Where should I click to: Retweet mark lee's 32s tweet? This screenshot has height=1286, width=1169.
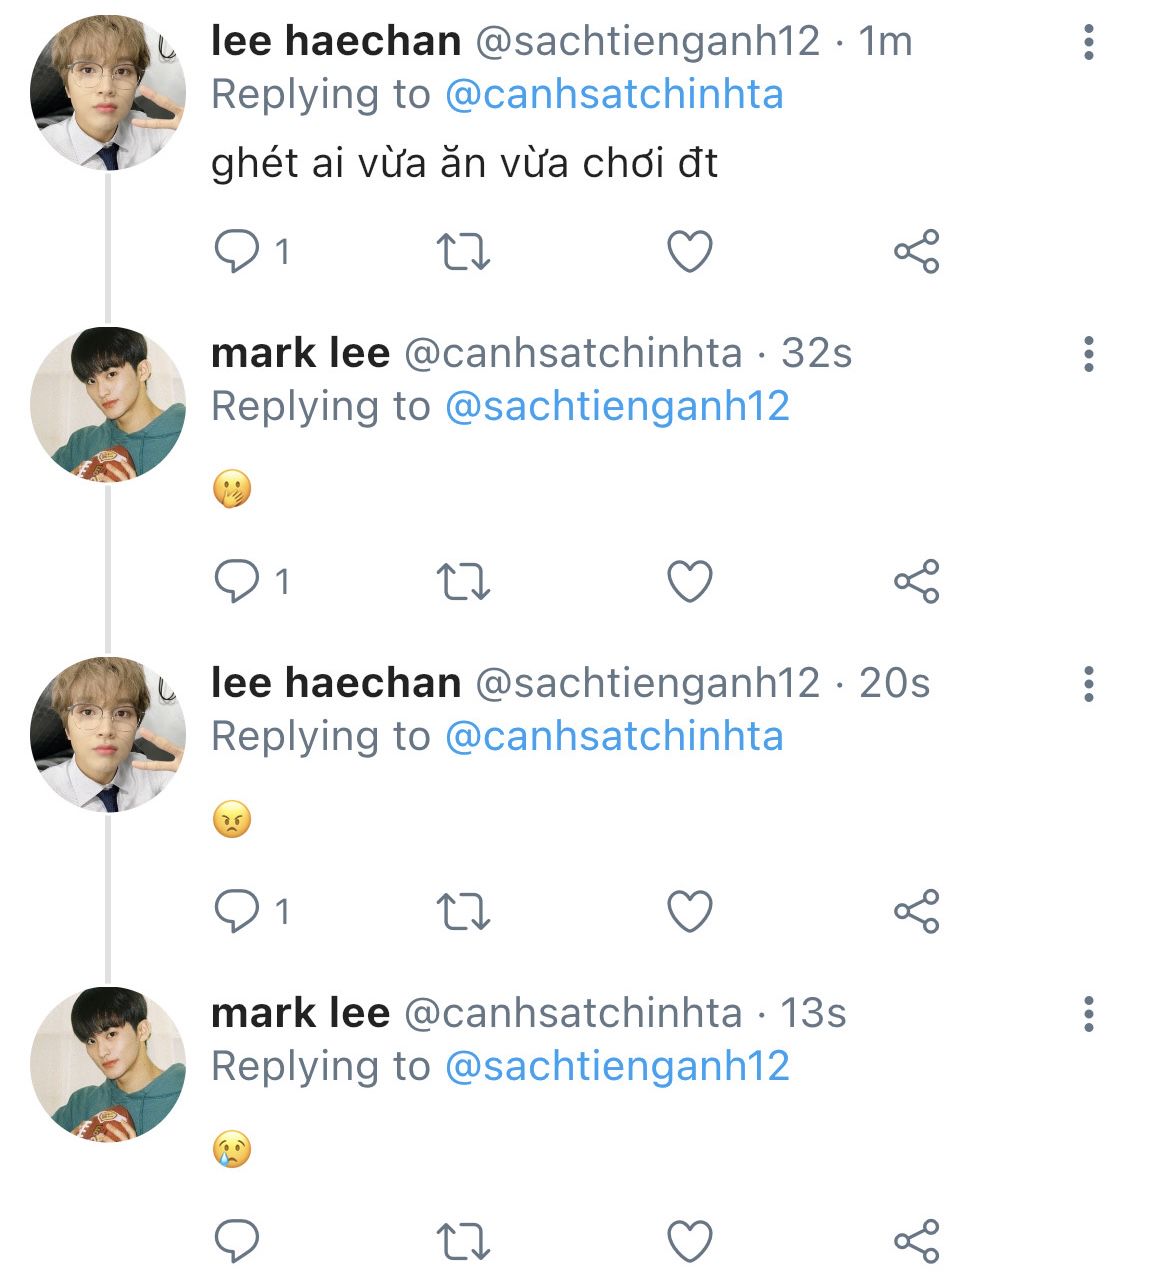click(464, 581)
